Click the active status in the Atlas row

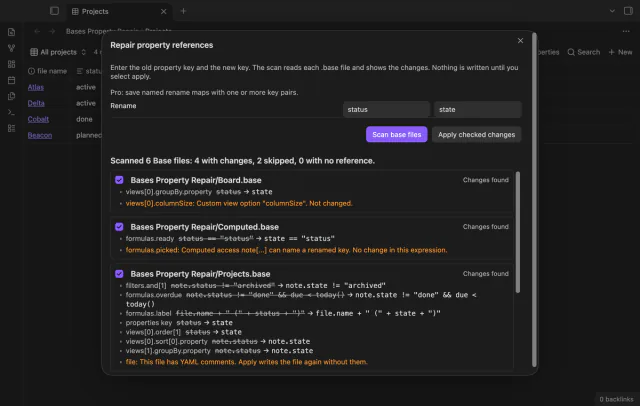point(86,87)
